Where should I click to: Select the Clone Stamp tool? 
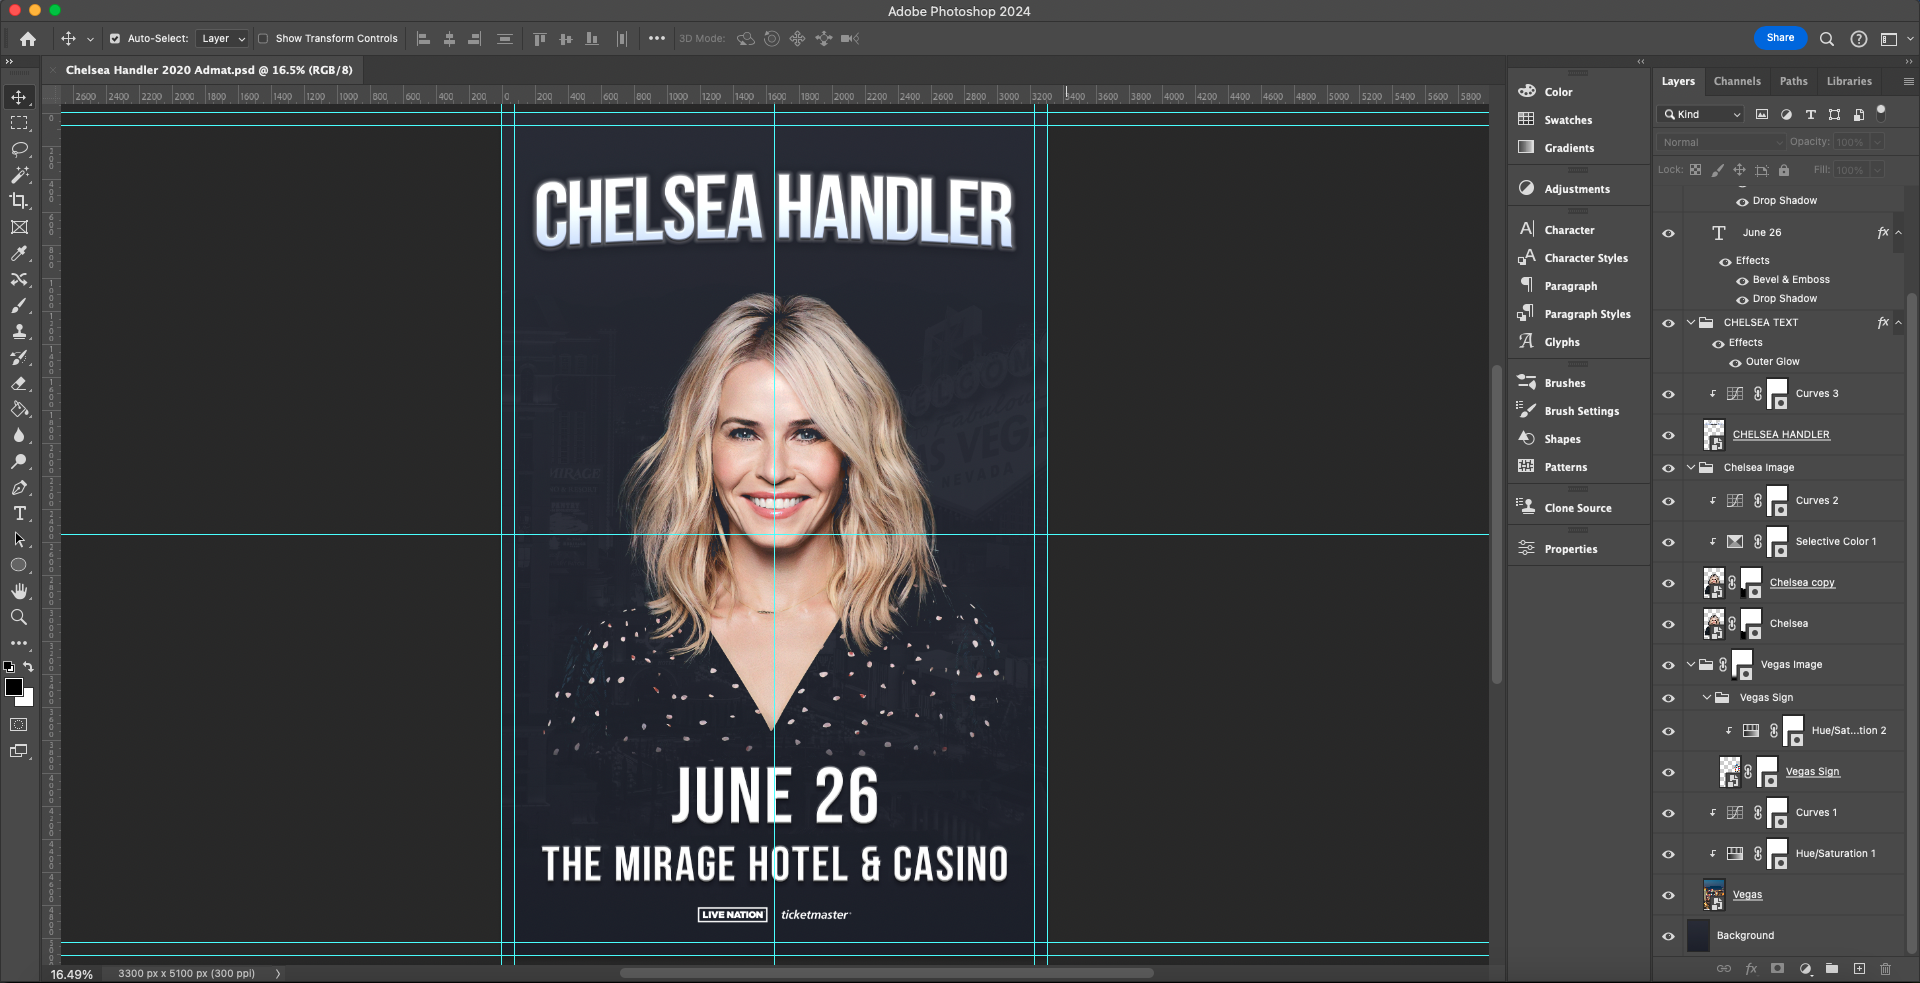[19, 331]
